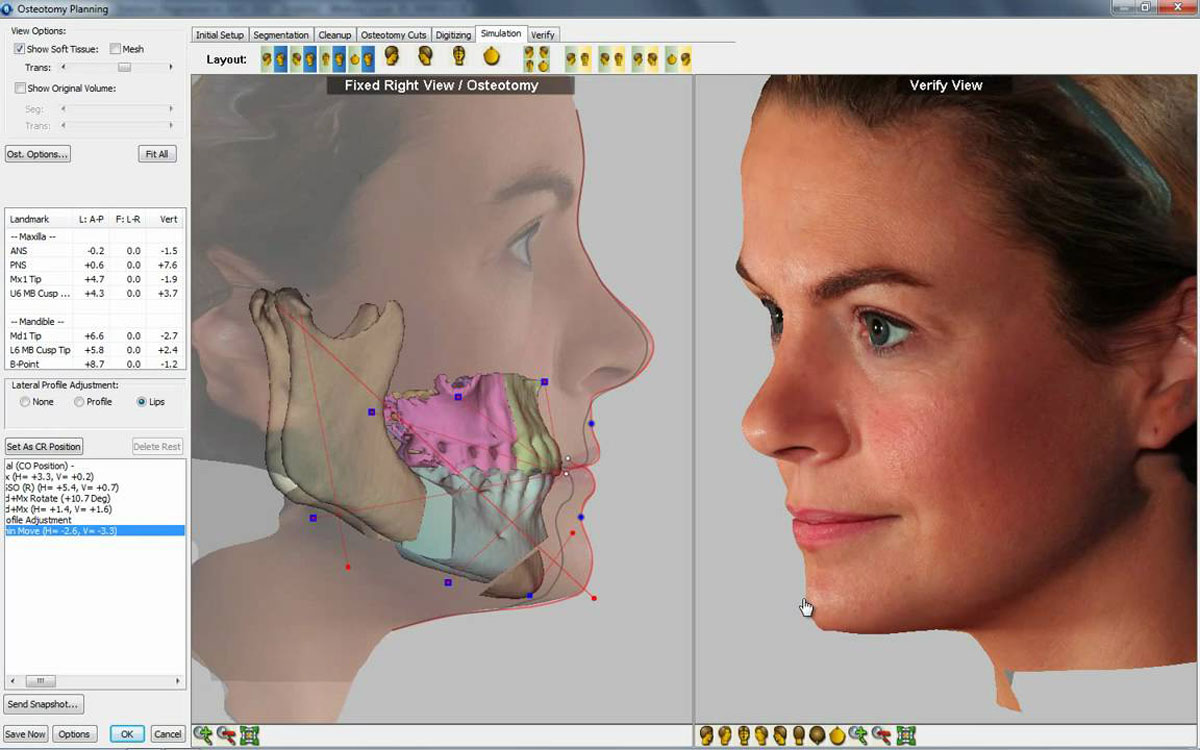Uncheck Show Soft Tissue checkbox
Viewport: 1200px width, 750px height.
[20, 48]
